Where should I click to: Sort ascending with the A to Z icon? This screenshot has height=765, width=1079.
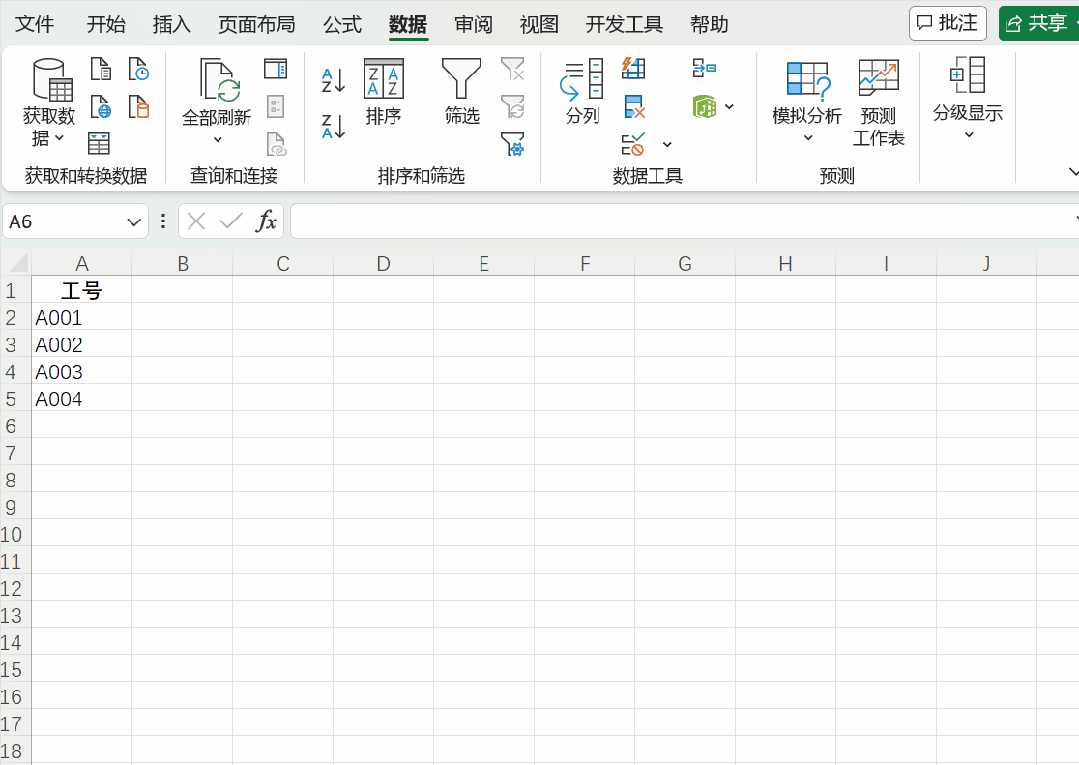[x=334, y=81]
